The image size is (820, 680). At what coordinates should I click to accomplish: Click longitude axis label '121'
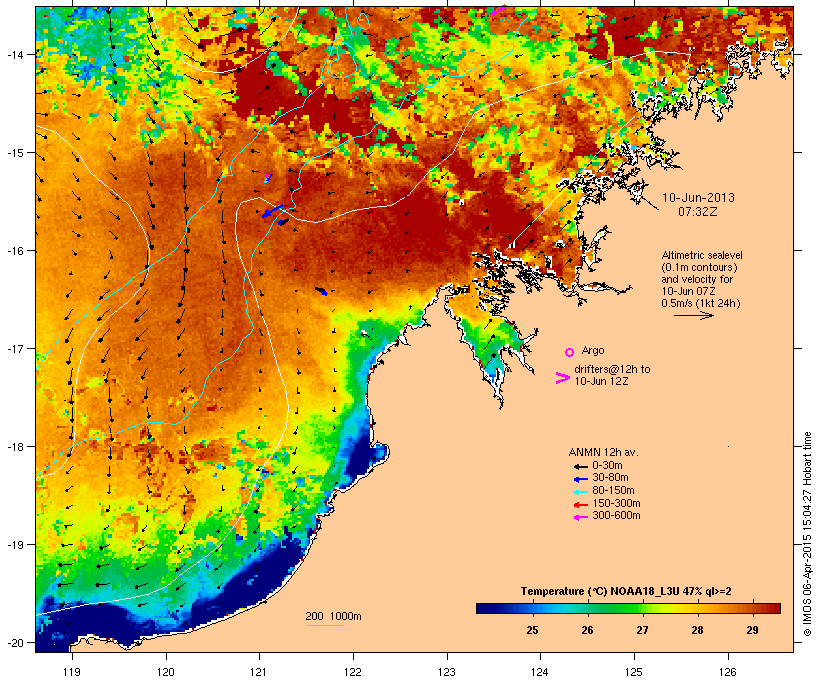click(259, 672)
